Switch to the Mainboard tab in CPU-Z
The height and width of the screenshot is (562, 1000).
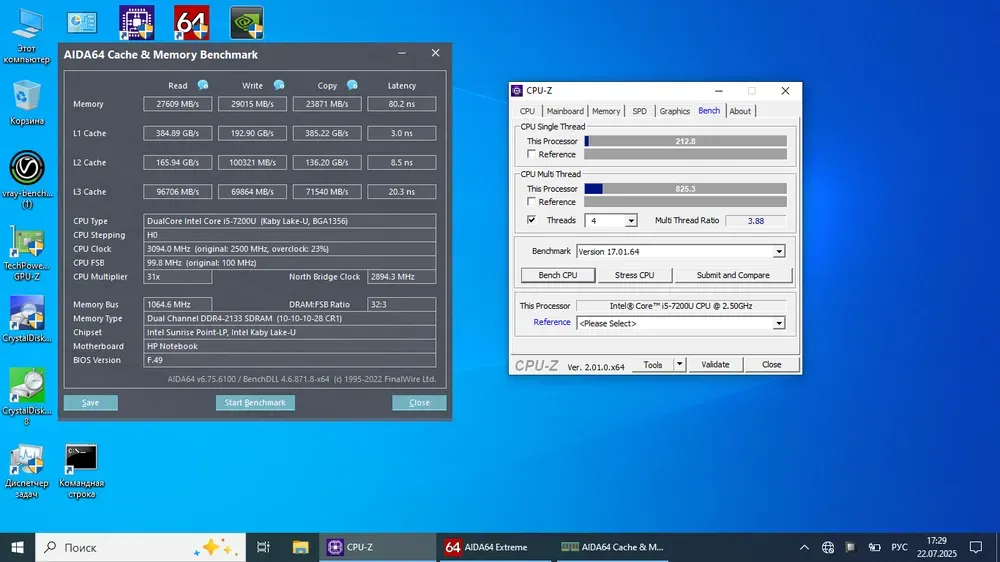coord(565,111)
